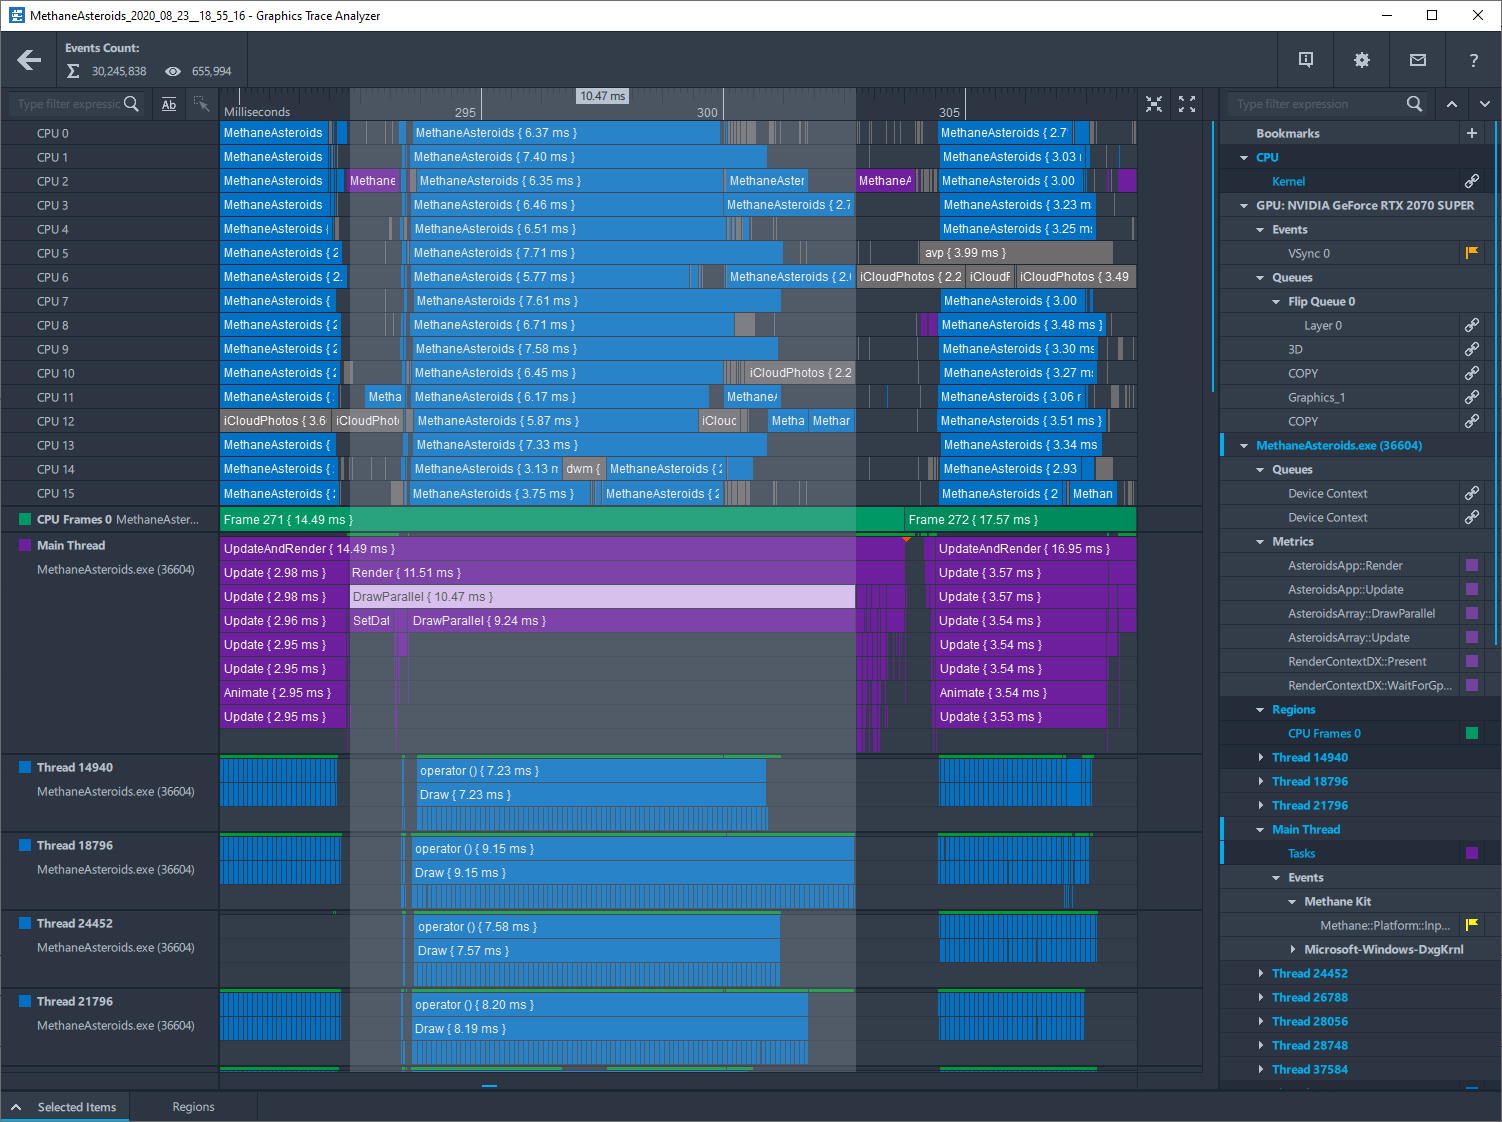The width and height of the screenshot is (1502, 1122).
Task: Toggle the AsteroidsArray::DrawParallel metric square
Action: 1472,613
